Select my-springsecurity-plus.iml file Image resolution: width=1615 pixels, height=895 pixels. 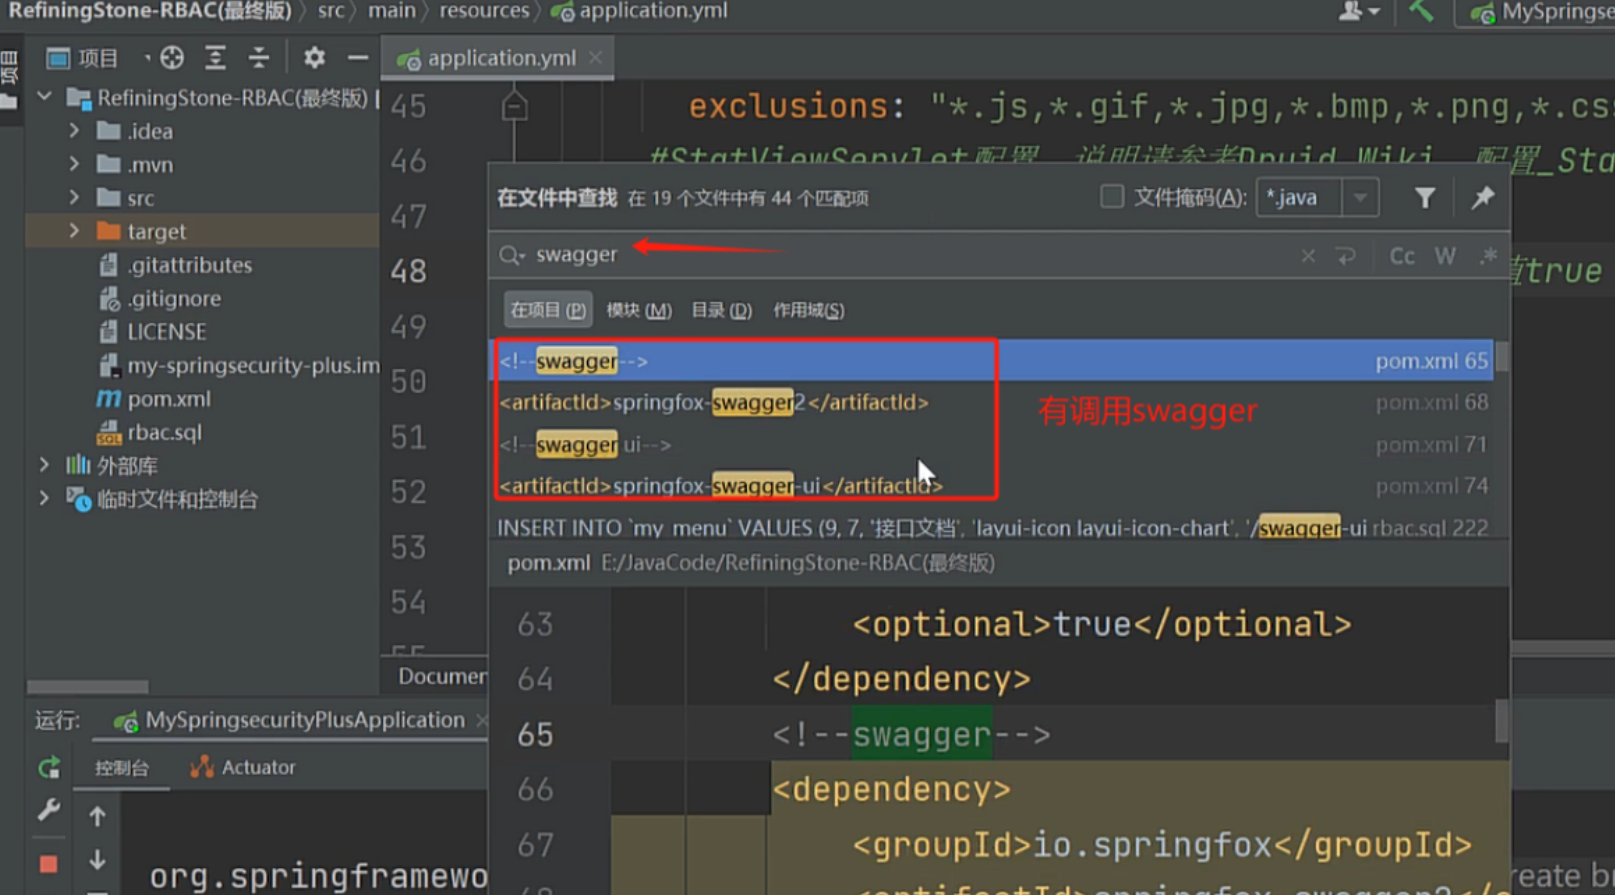[x=253, y=365]
